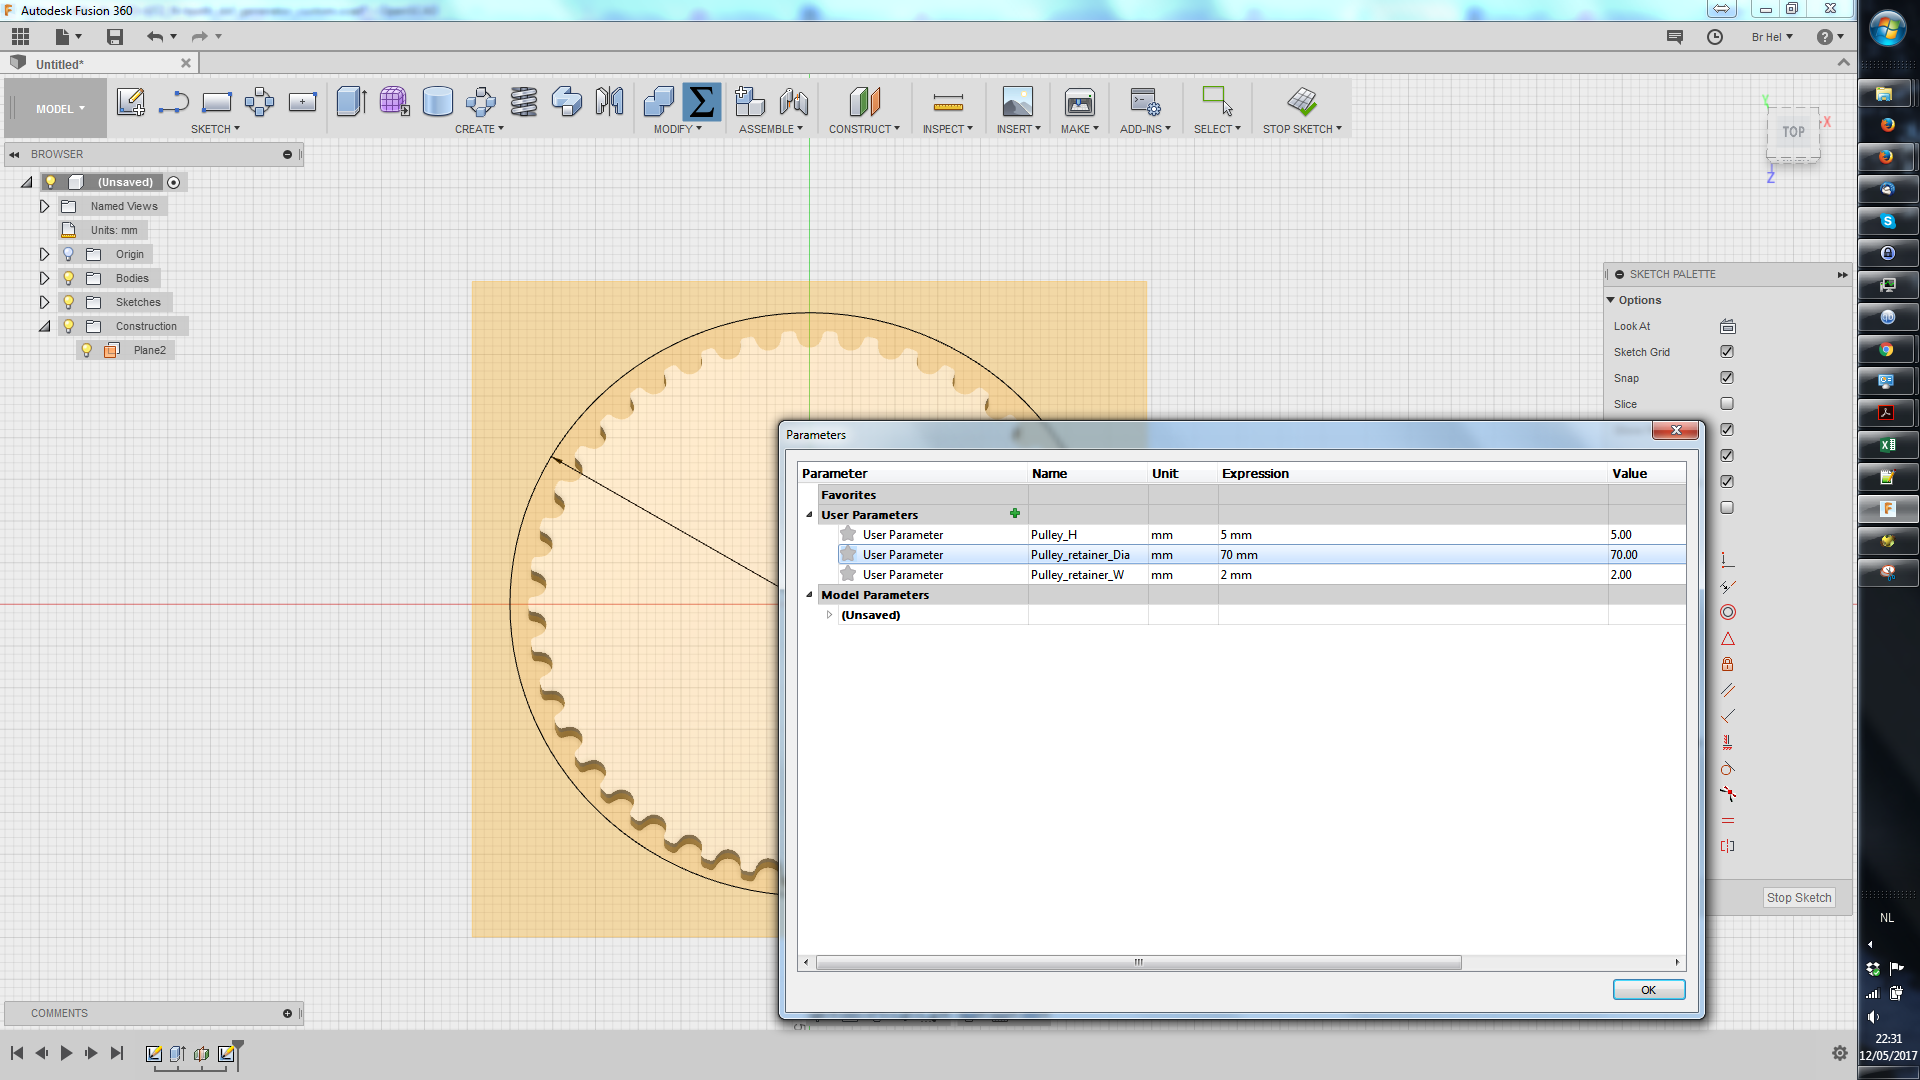Click Add User Parameter green plus button
The image size is (1920, 1080).
coord(1013,514)
